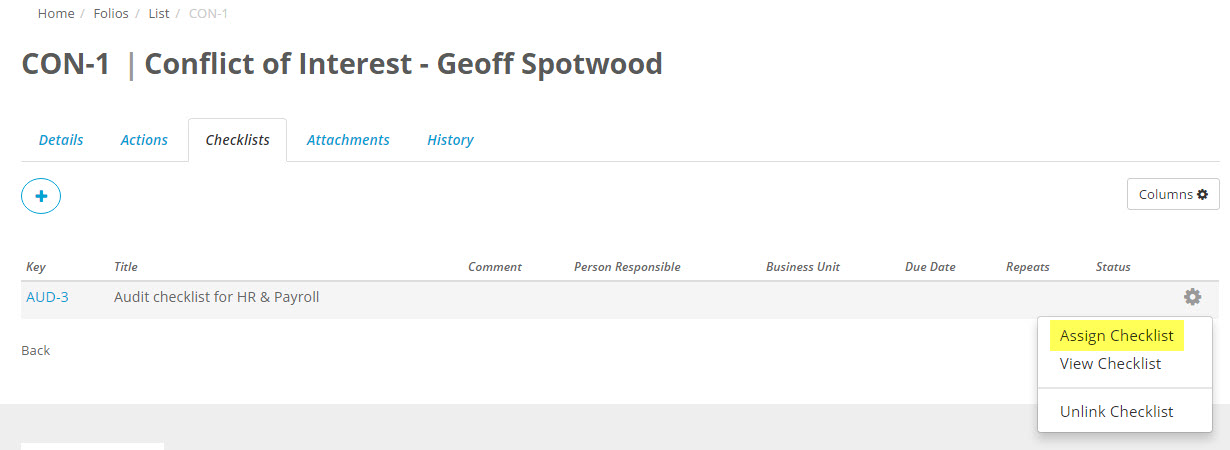Switch to the Details tab
The height and width of the screenshot is (450, 1230).
[61, 140]
